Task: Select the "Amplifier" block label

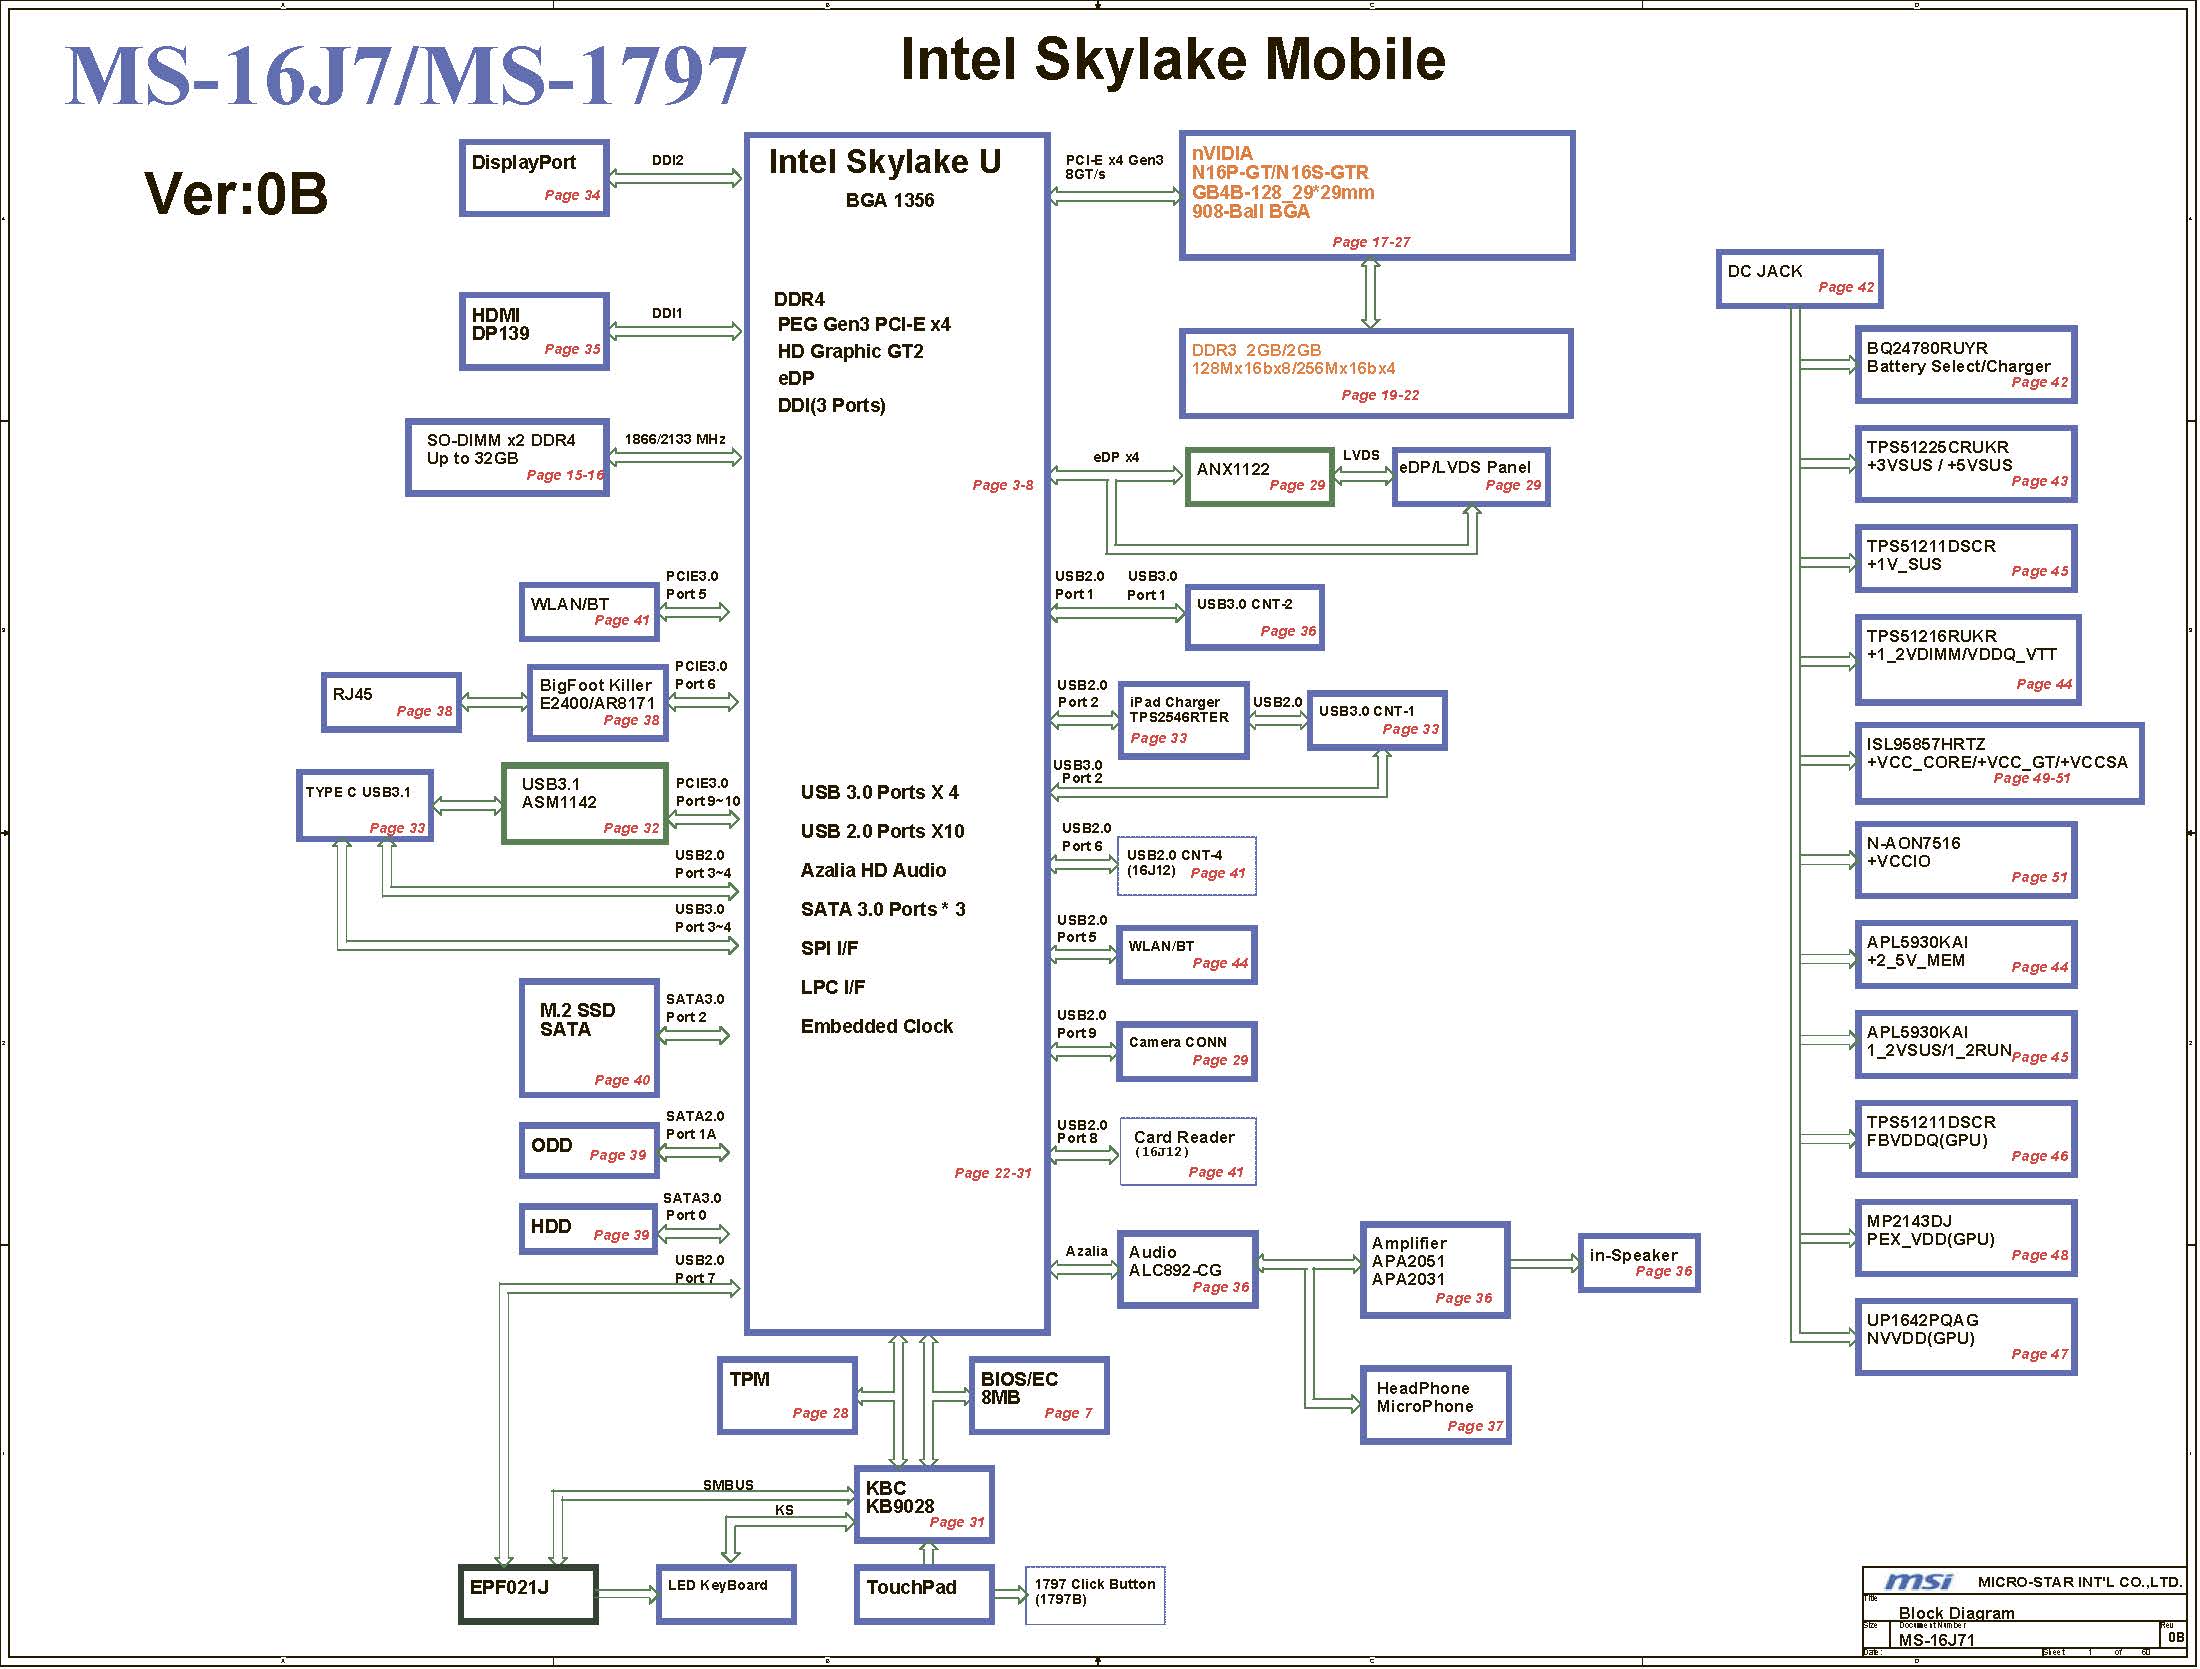Action: click(1409, 1243)
